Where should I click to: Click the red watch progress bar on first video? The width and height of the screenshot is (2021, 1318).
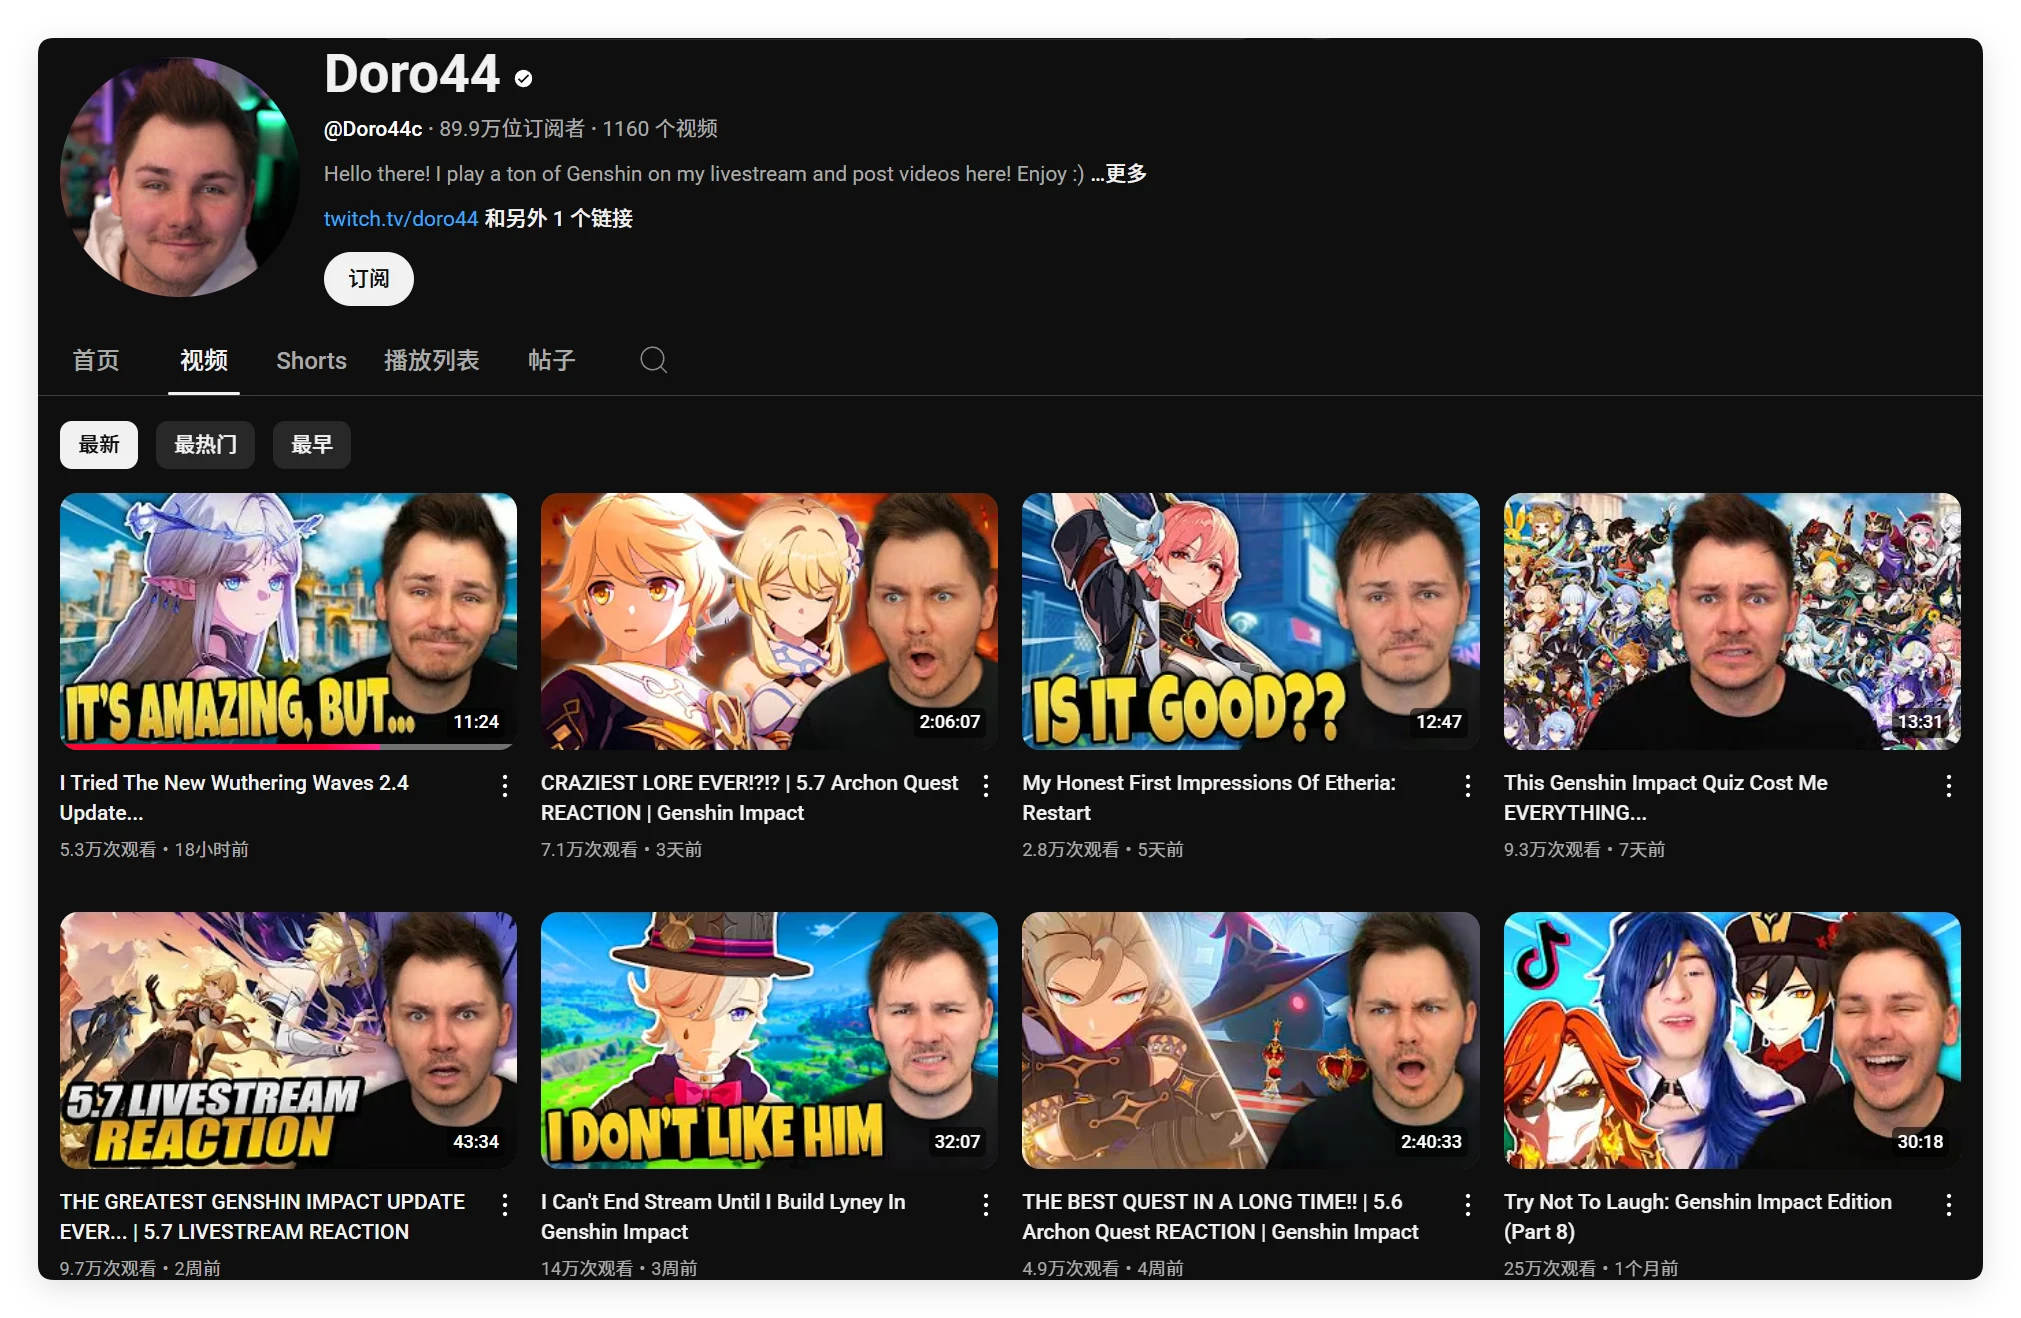point(220,746)
